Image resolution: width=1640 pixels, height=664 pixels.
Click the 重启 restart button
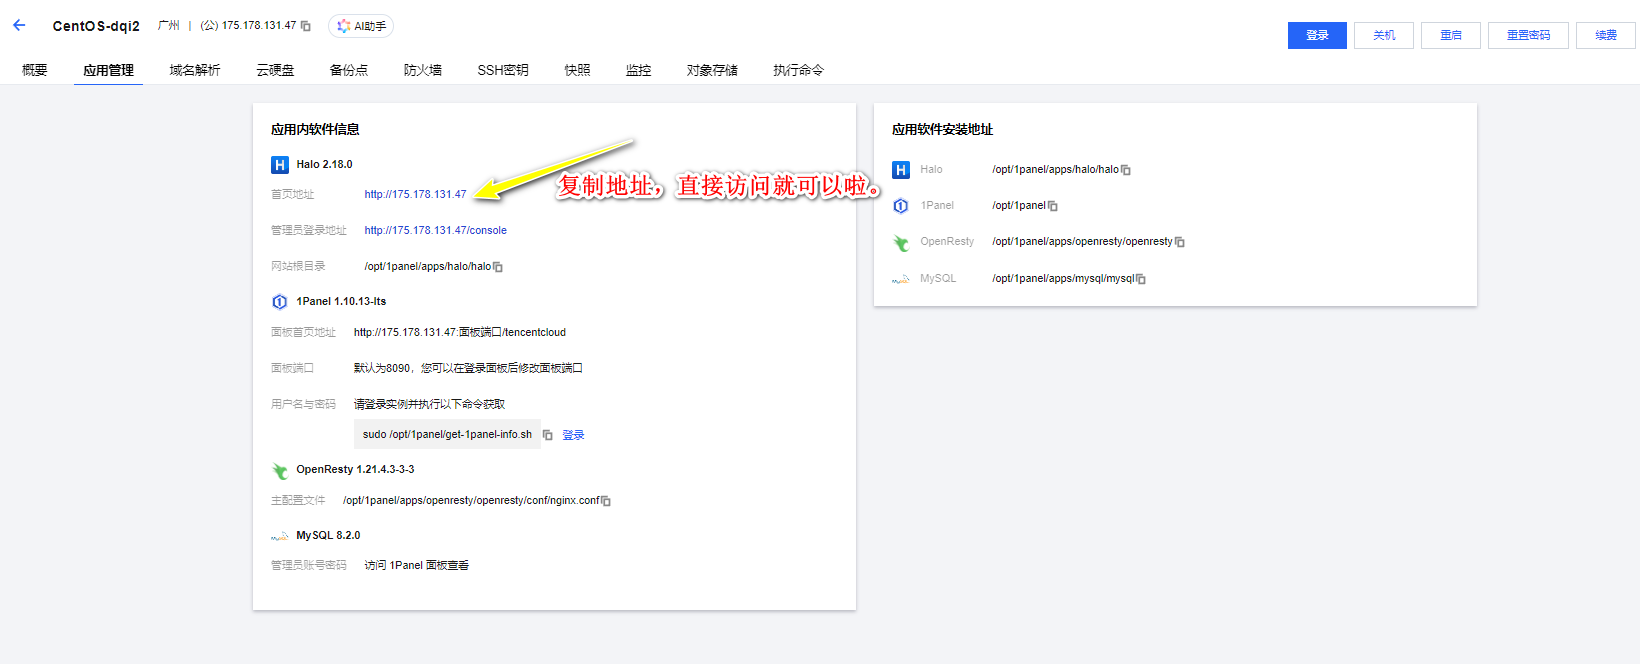pyautogui.click(x=1451, y=35)
